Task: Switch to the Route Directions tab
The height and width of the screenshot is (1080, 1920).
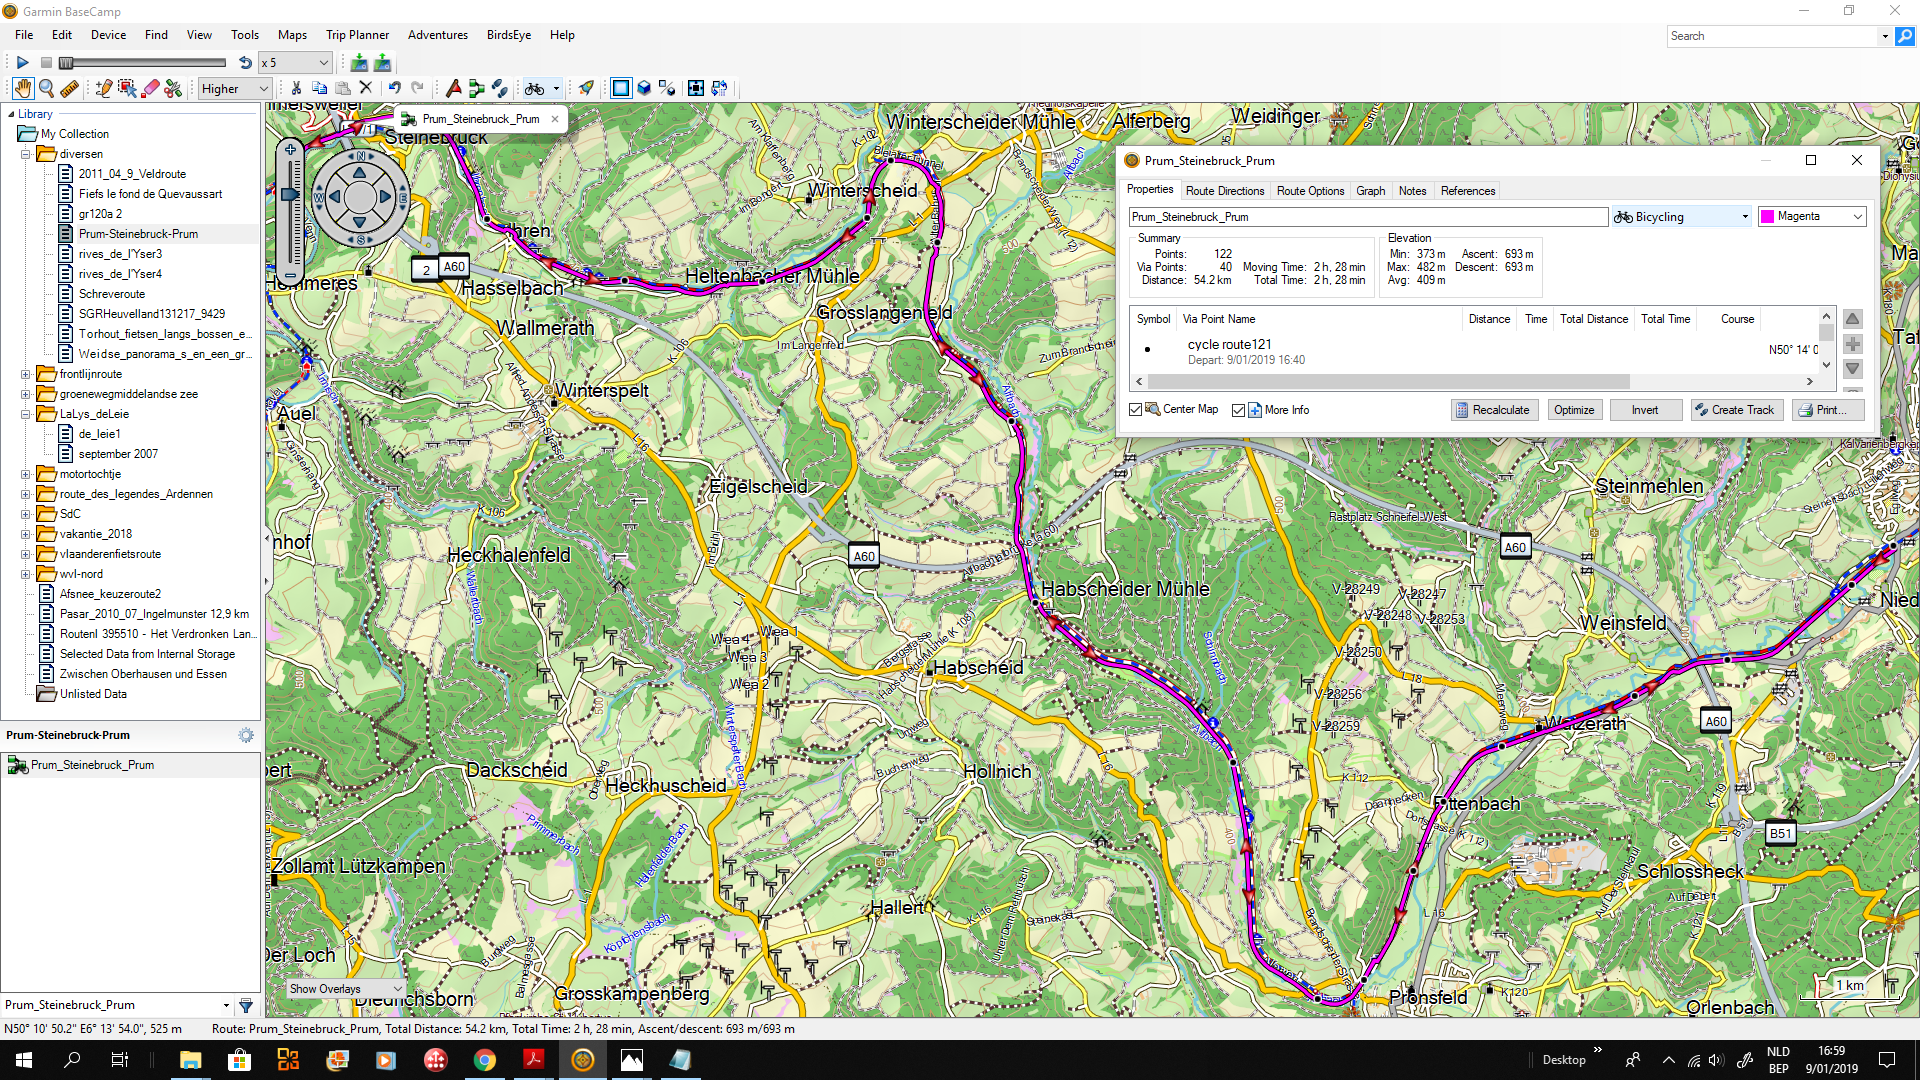Action: (1225, 191)
